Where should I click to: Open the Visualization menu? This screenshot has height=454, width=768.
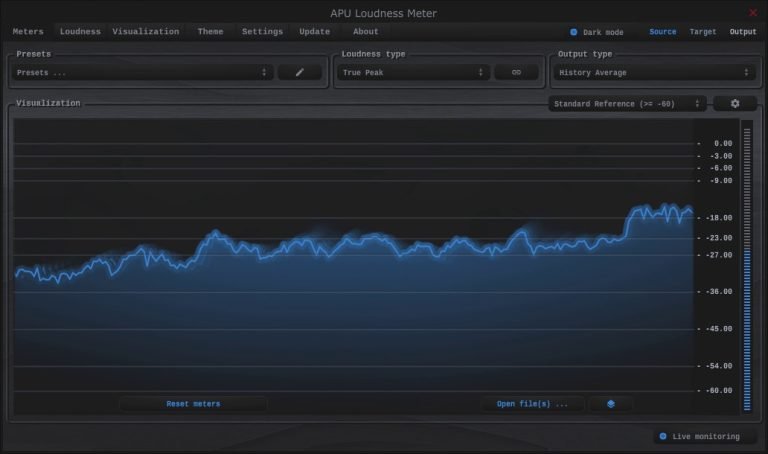click(145, 31)
